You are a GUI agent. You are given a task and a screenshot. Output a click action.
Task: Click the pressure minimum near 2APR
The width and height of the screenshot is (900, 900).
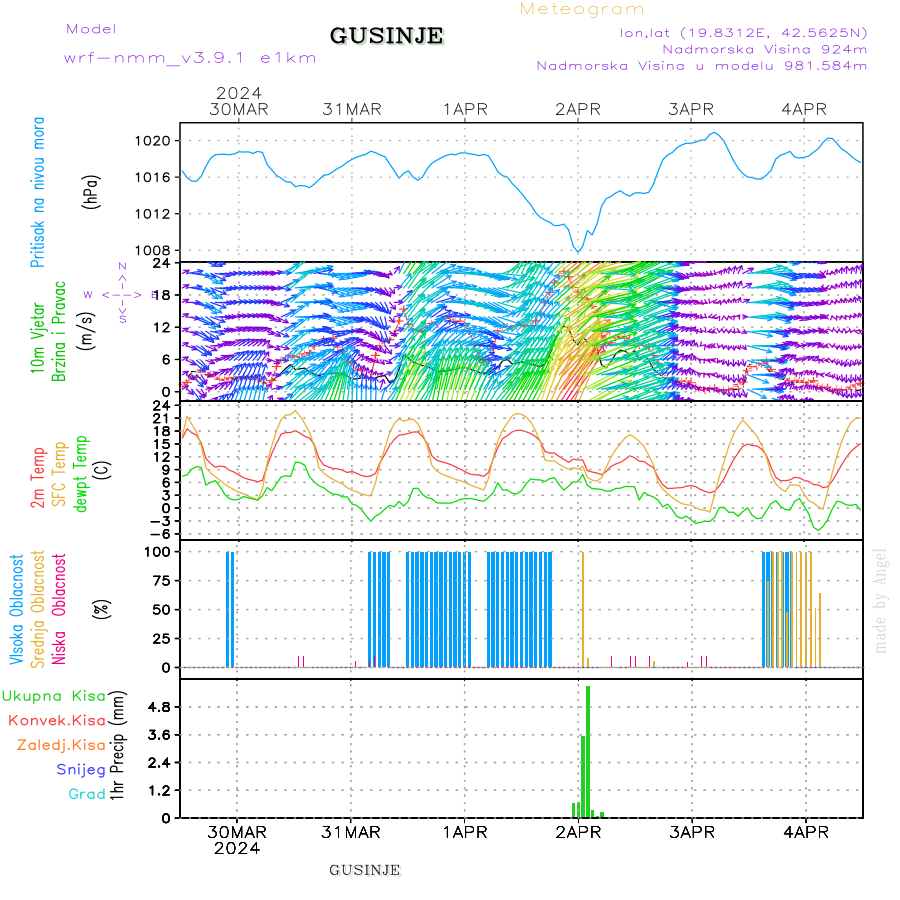[x=578, y=251]
